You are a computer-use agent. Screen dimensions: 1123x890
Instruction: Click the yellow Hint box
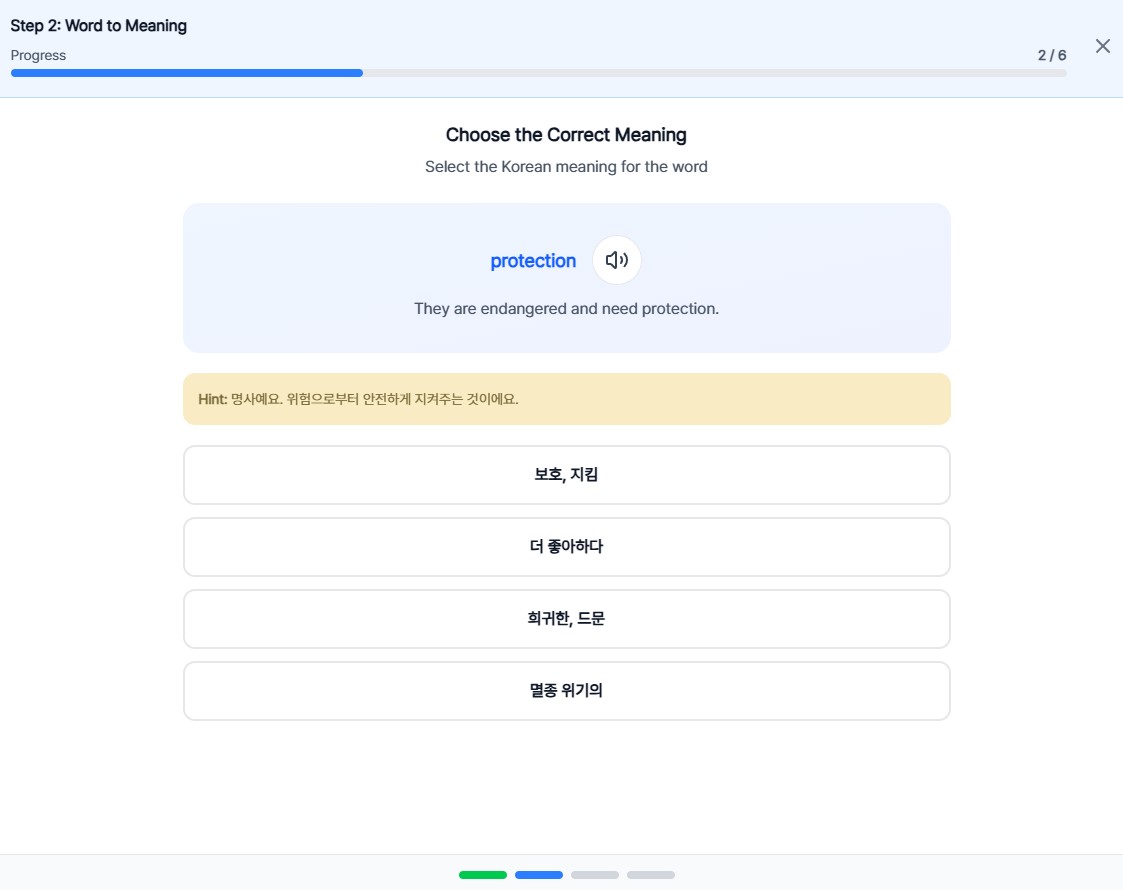[x=566, y=399]
